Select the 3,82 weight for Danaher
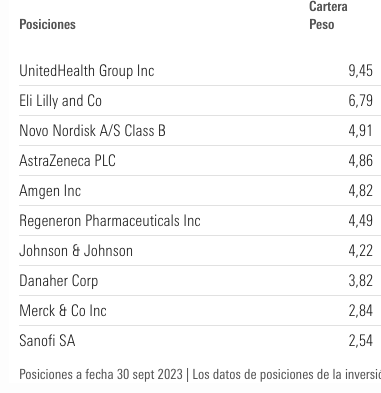 360,281
